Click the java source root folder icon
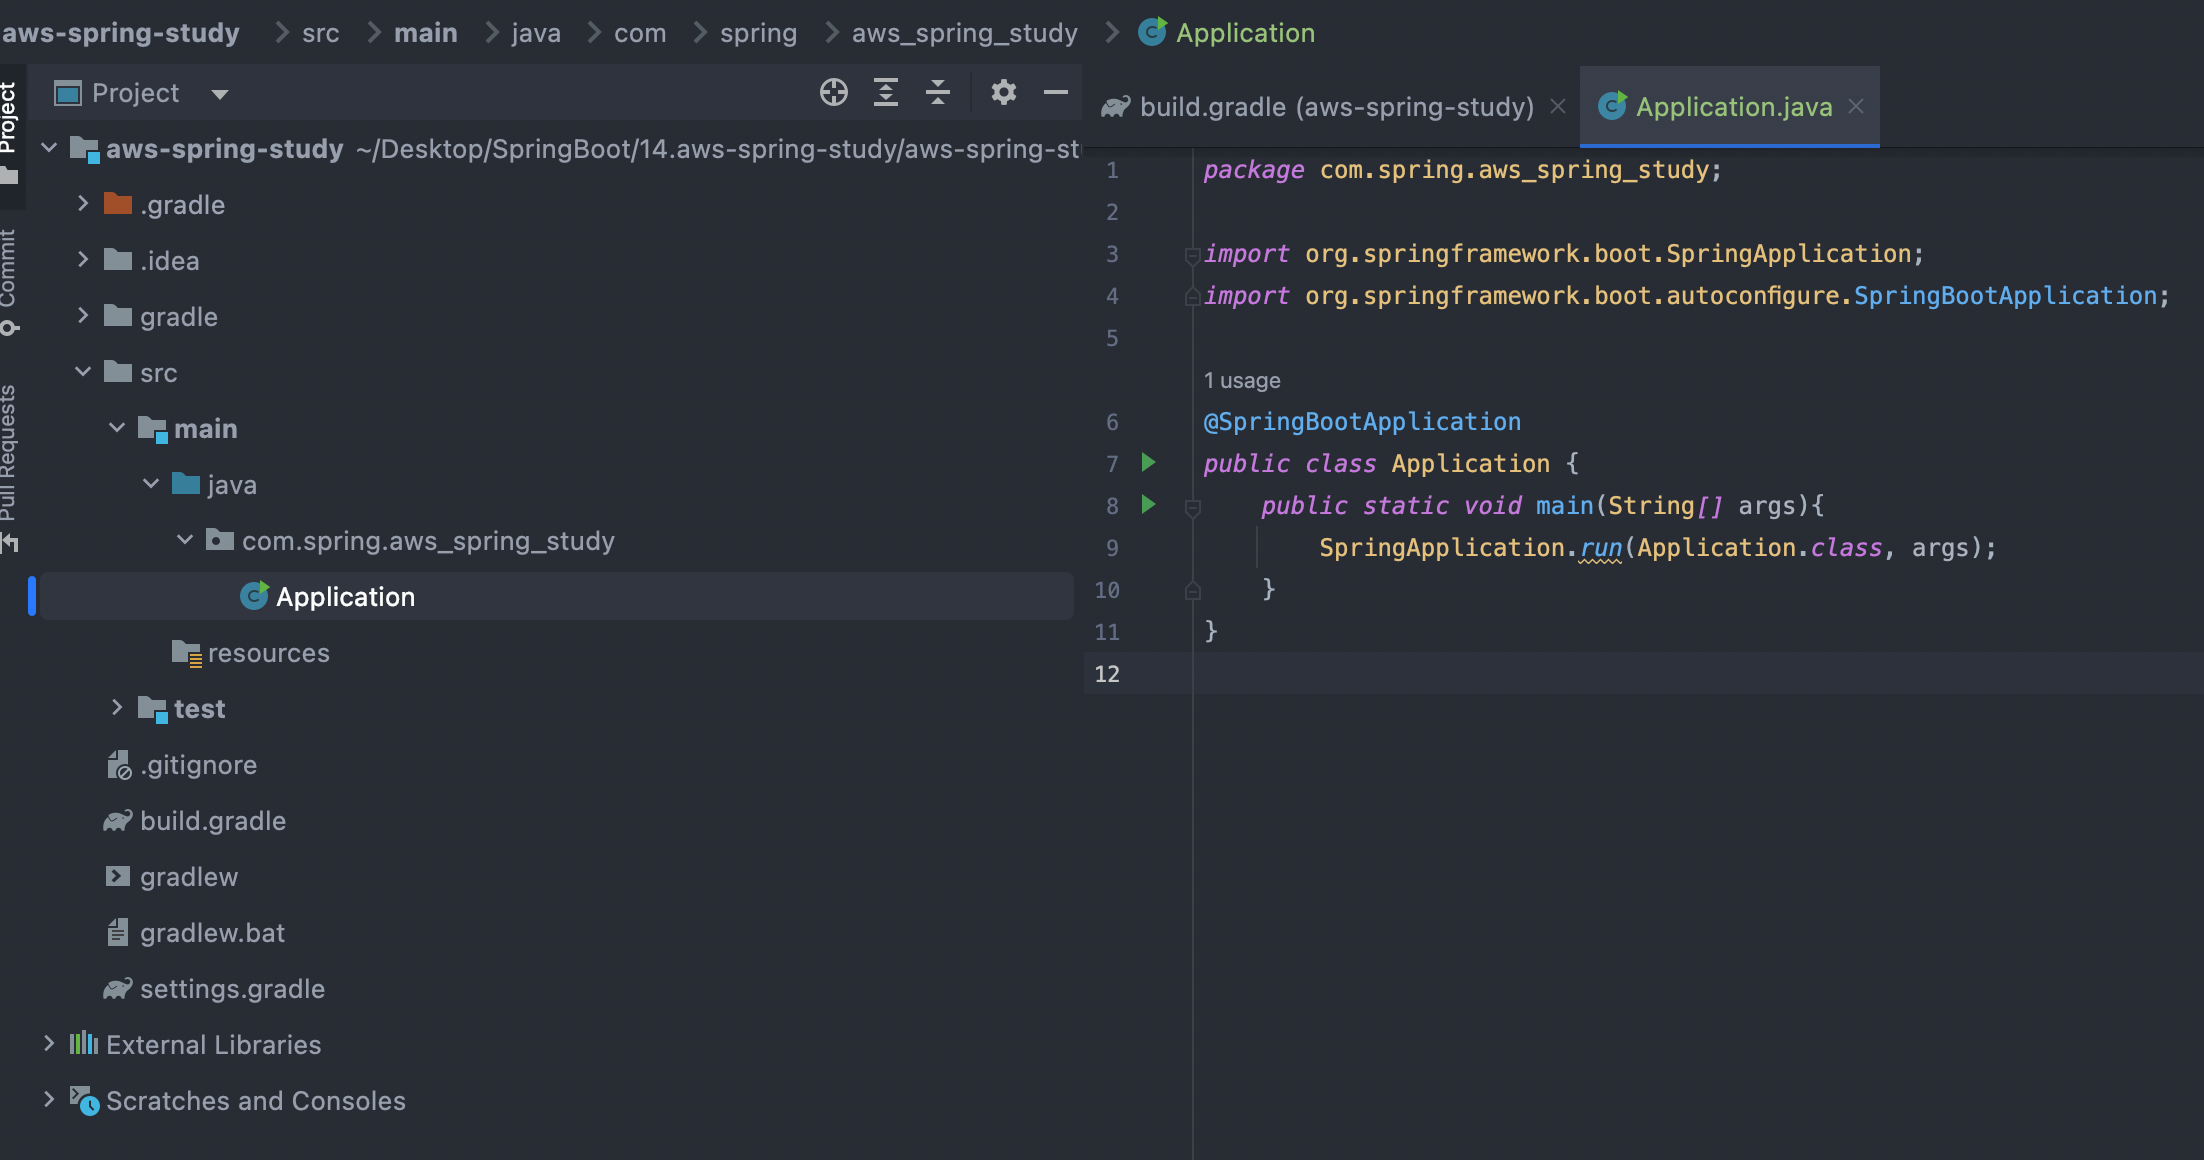 pyautogui.click(x=186, y=484)
